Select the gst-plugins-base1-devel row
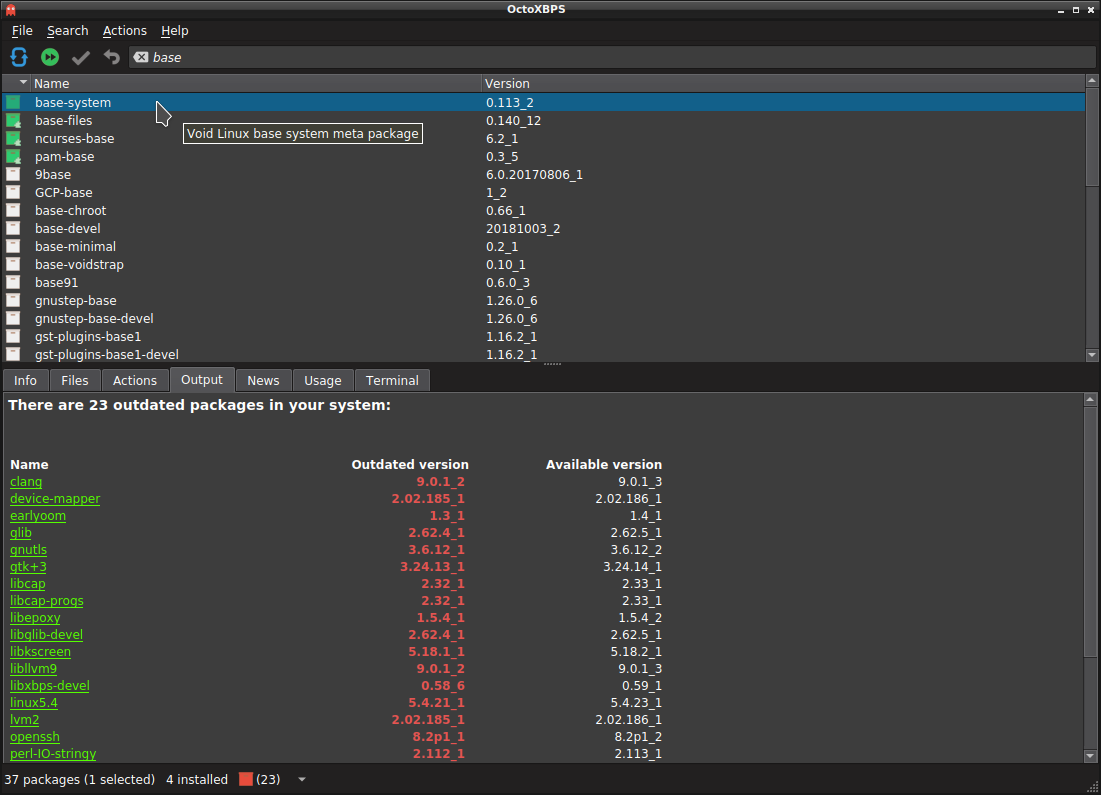This screenshot has width=1101, height=795. click(x=543, y=354)
